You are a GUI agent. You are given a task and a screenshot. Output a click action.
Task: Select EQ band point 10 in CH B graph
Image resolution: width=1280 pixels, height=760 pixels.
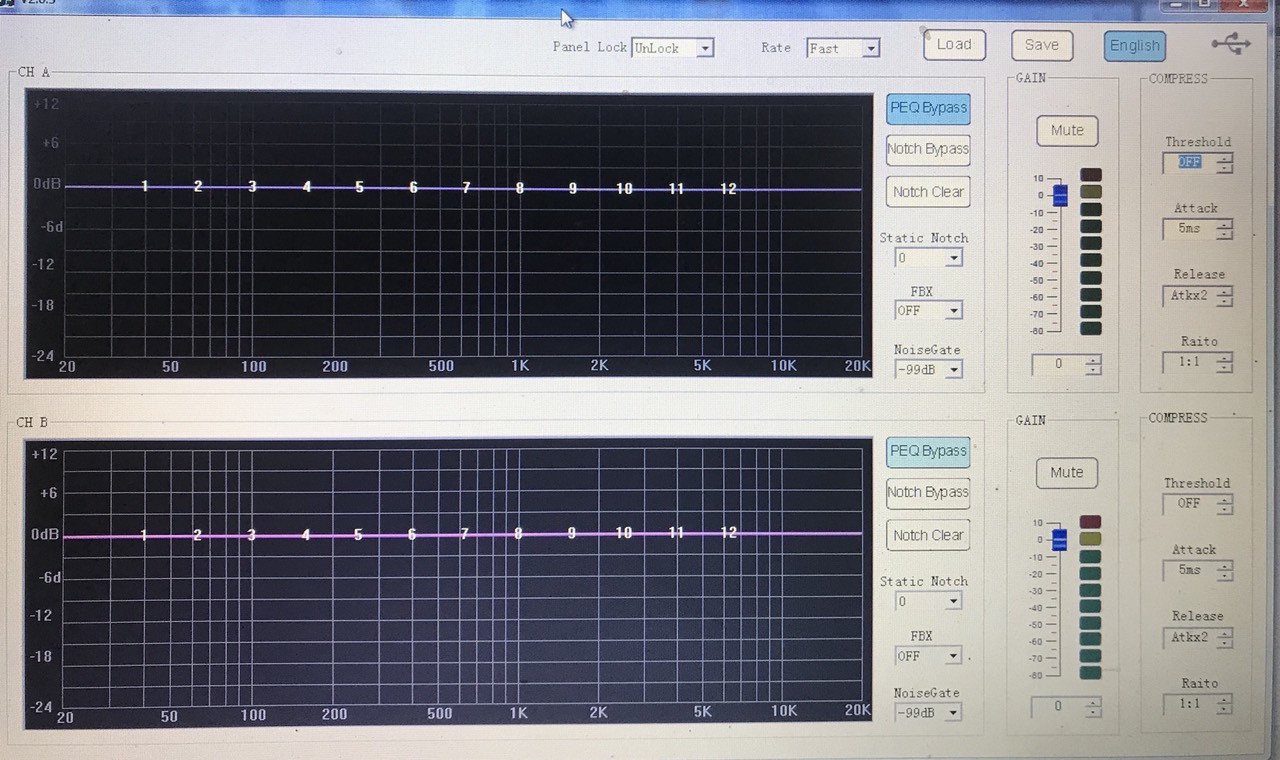(623, 533)
